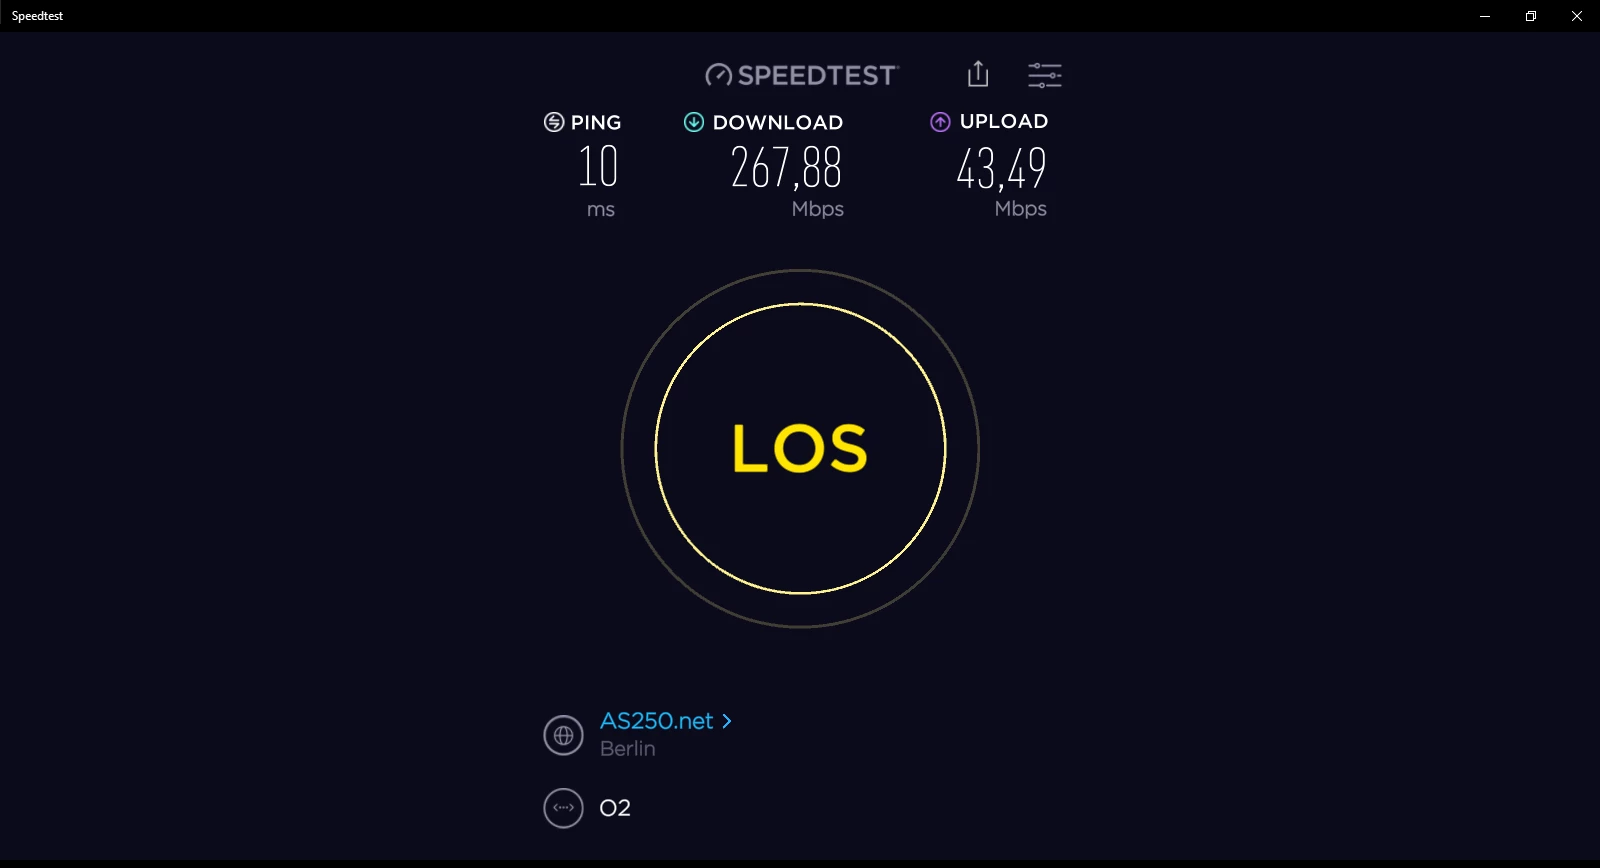Click the DOWNLOAD label
1600x868 pixels.
click(778, 122)
